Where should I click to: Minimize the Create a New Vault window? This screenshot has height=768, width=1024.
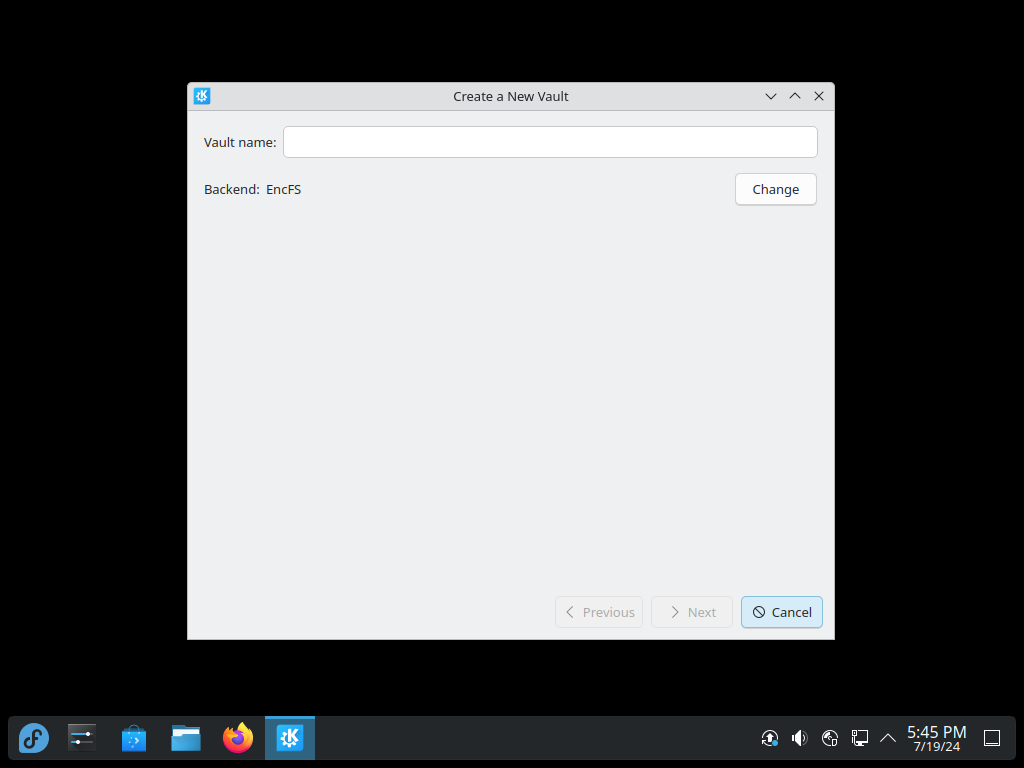coord(771,96)
